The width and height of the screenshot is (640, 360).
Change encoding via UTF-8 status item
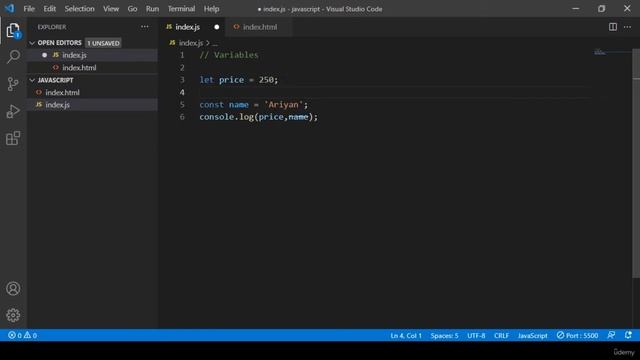(476, 335)
